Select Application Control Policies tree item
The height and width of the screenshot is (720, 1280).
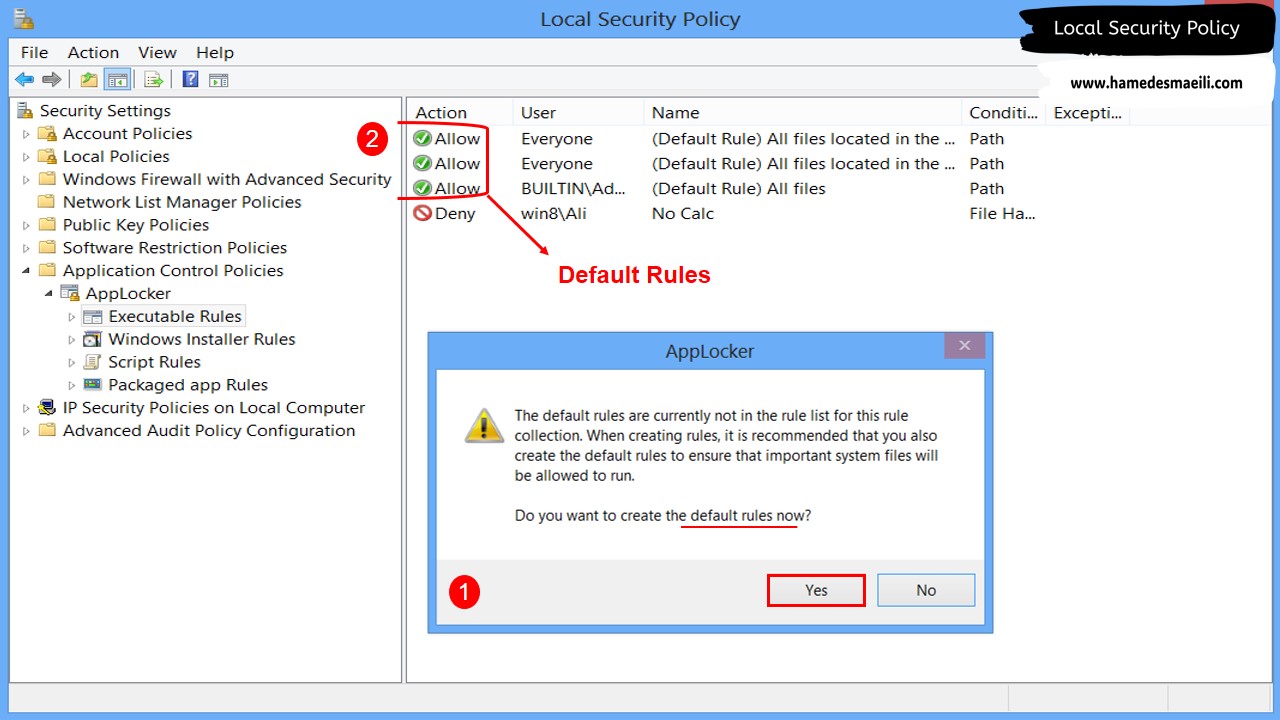click(173, 271)
